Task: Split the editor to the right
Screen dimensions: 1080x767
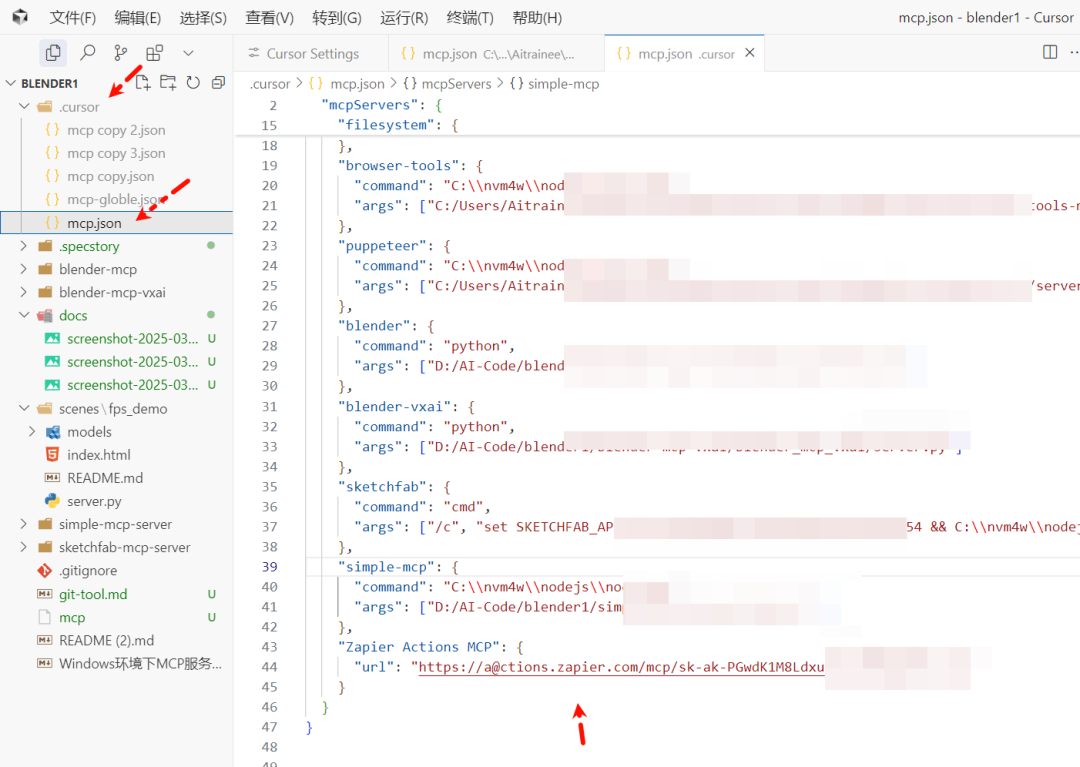Action: click(1050, 52)
